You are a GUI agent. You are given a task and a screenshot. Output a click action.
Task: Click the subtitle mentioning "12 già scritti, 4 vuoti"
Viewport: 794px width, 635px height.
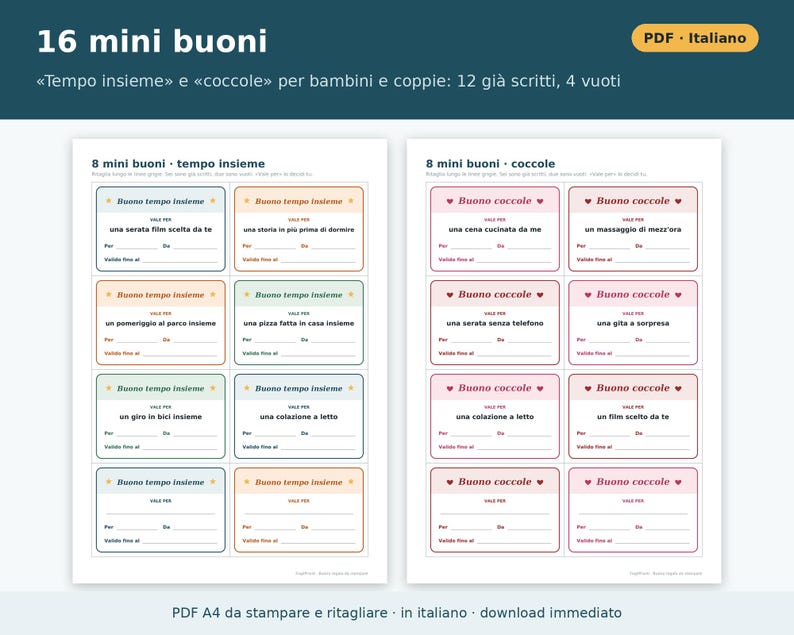328,81
